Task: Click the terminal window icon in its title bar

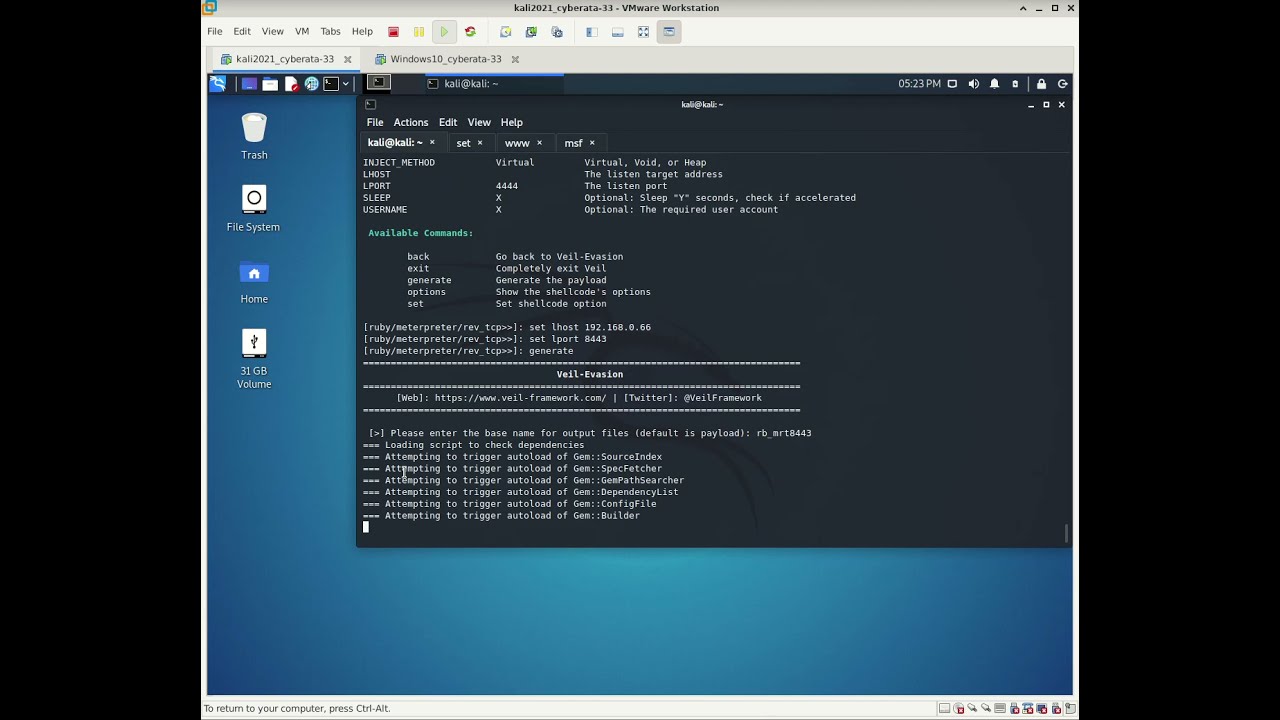Action: tap(370, 104)
